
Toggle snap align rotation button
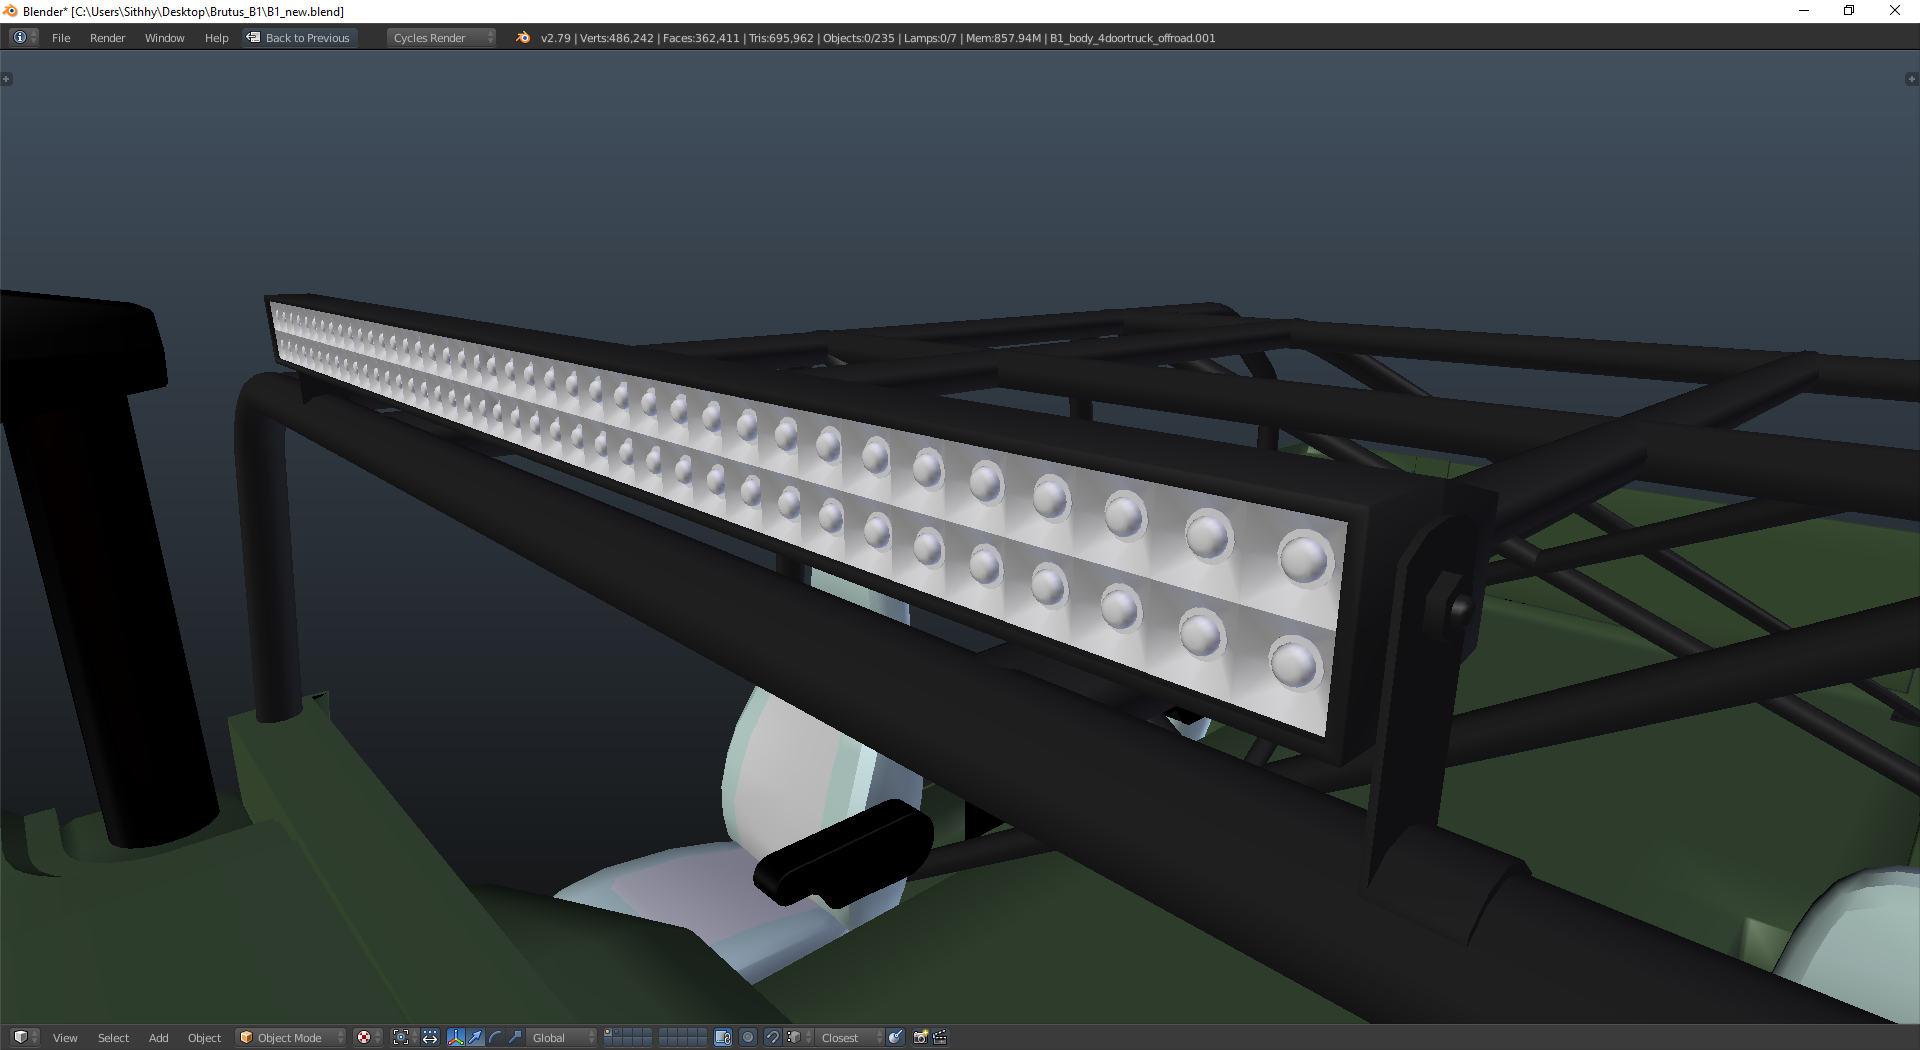[895, 1037]
